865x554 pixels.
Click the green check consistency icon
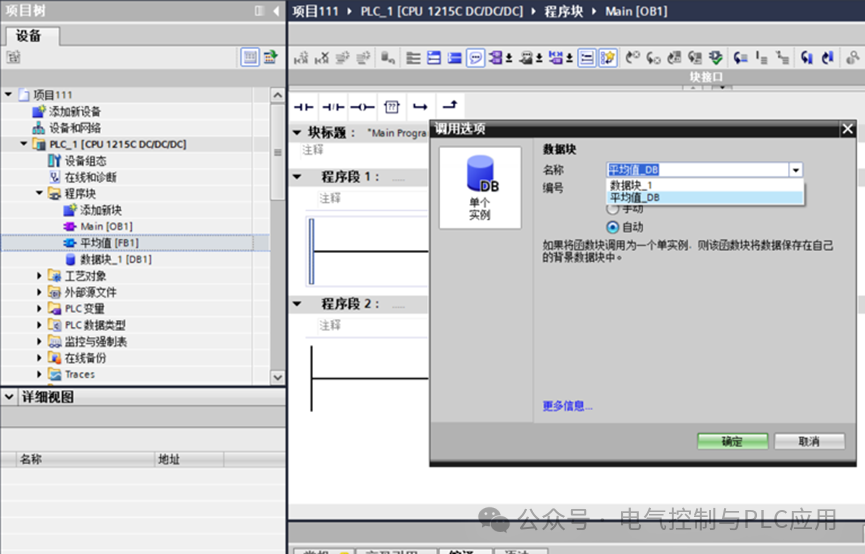[716, 57]
